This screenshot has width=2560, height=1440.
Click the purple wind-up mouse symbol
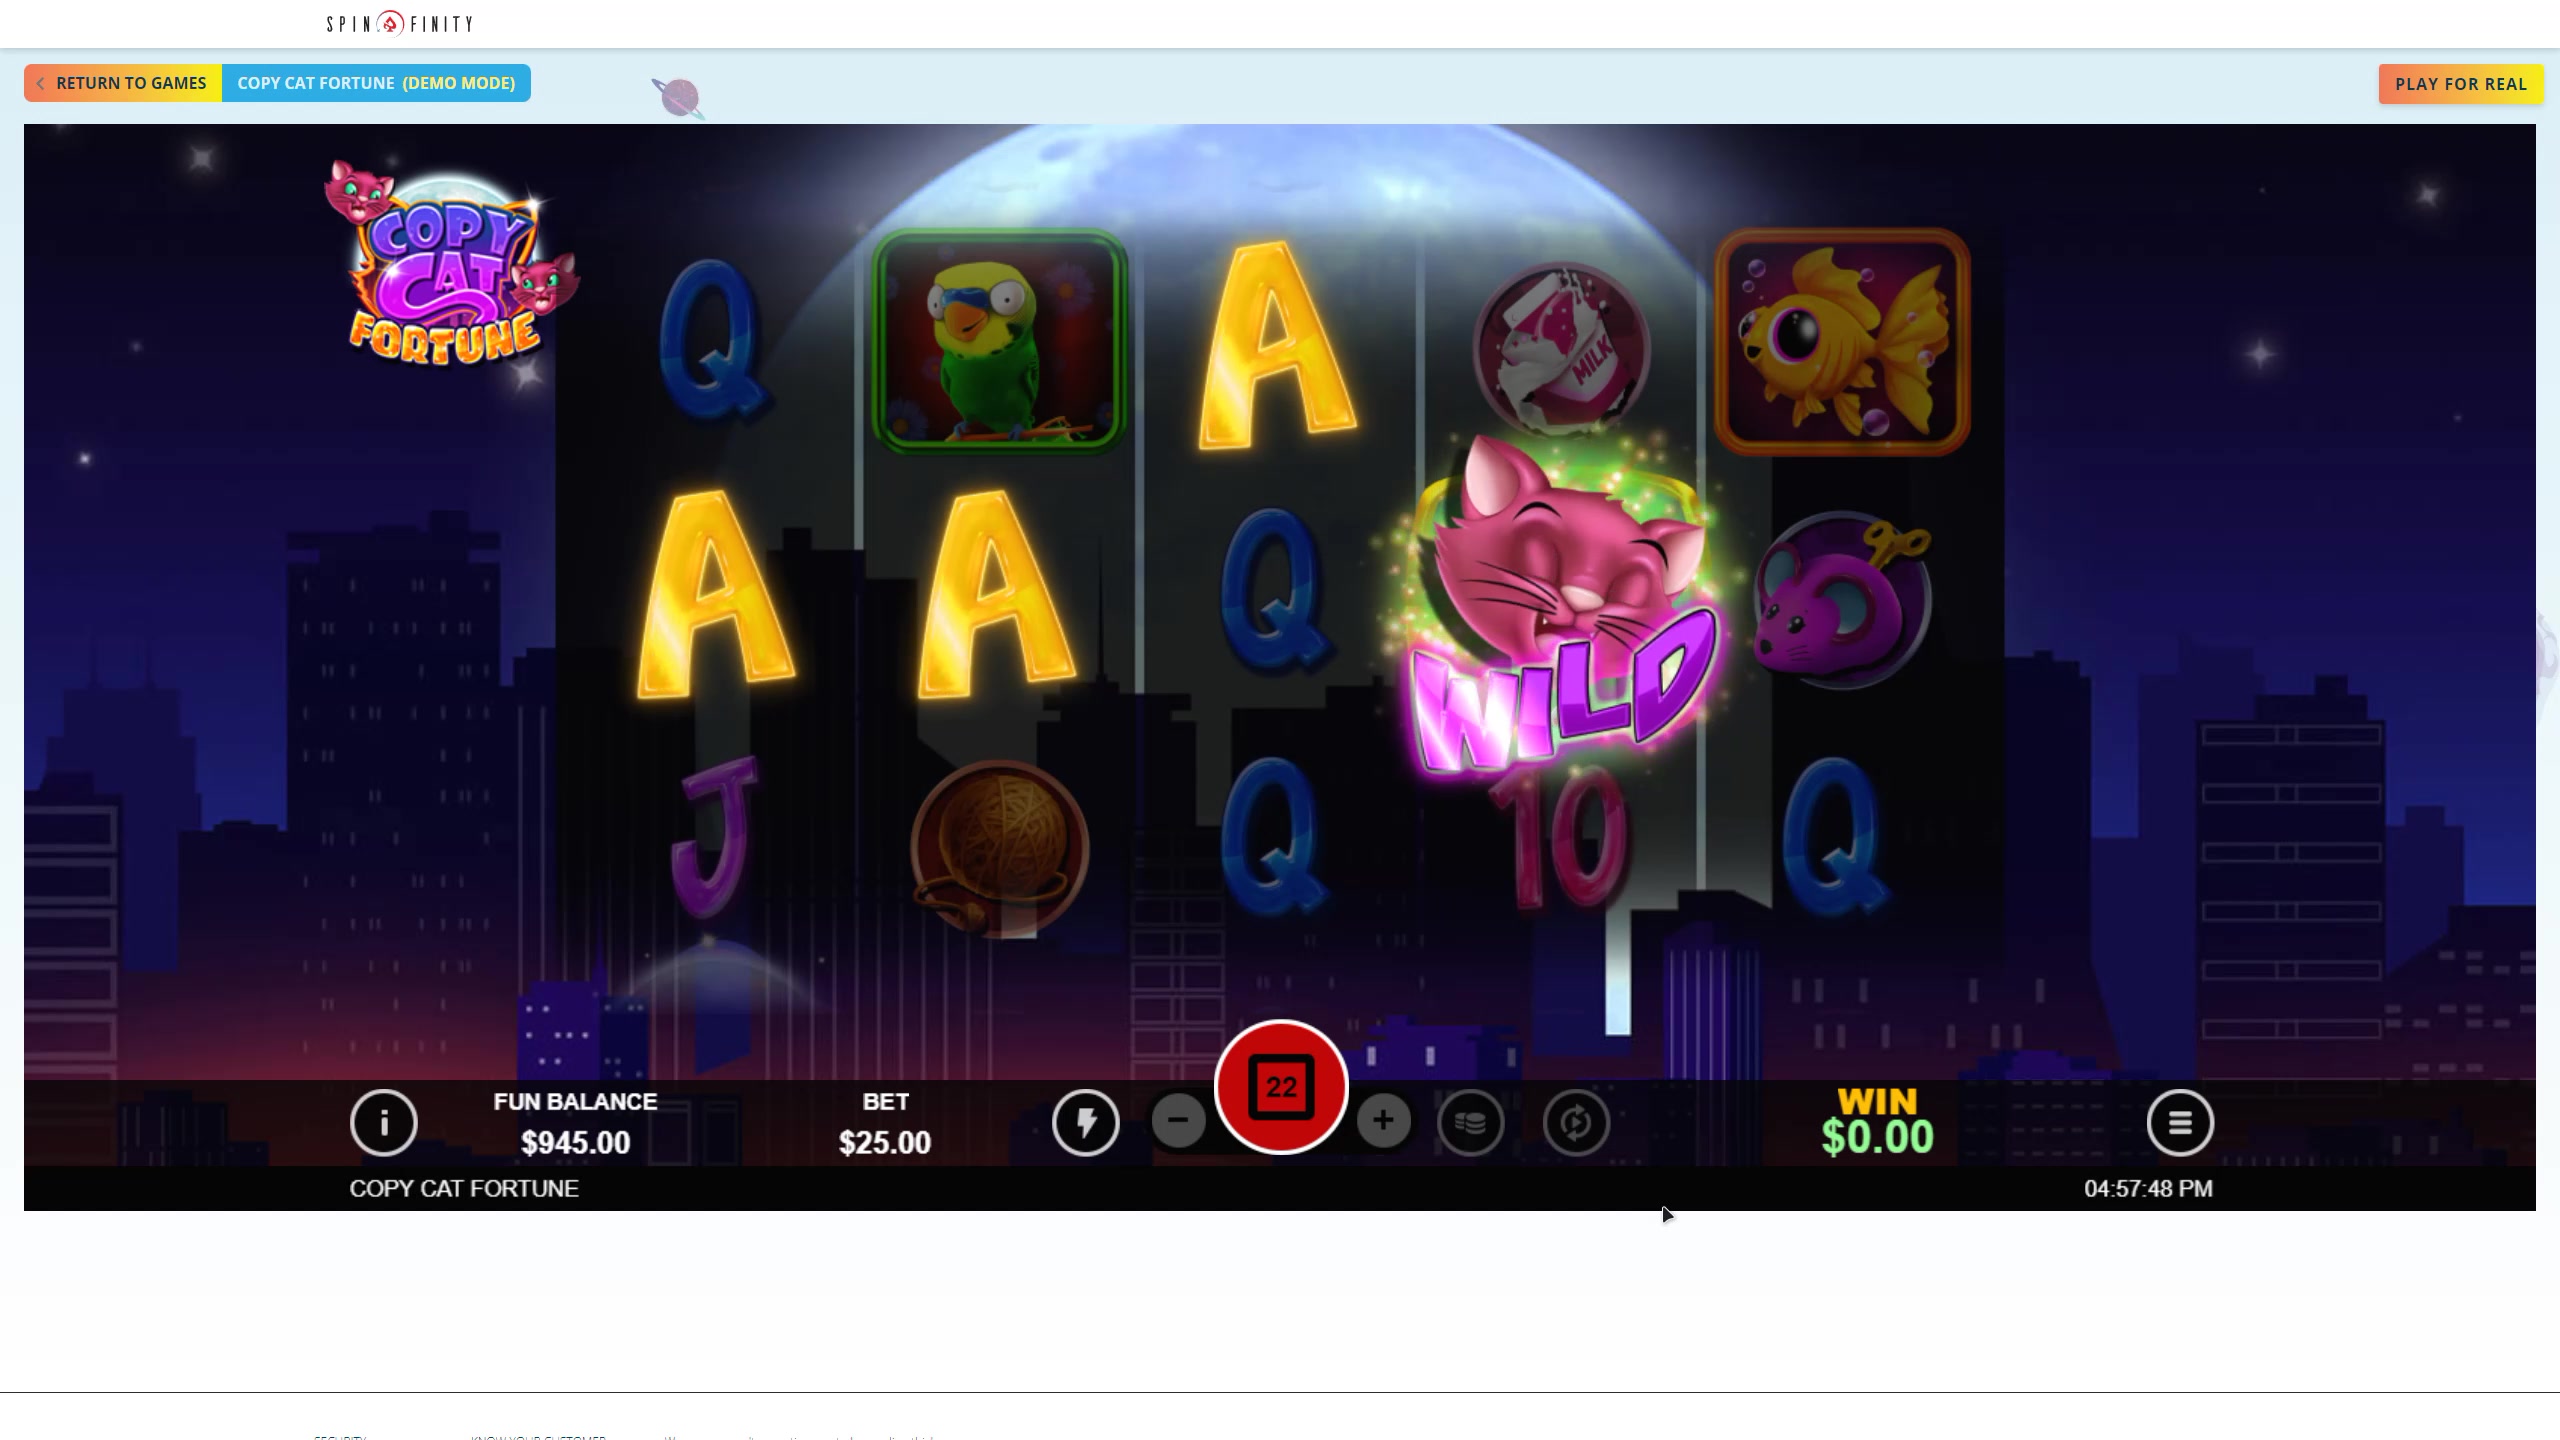point(1842,600)
